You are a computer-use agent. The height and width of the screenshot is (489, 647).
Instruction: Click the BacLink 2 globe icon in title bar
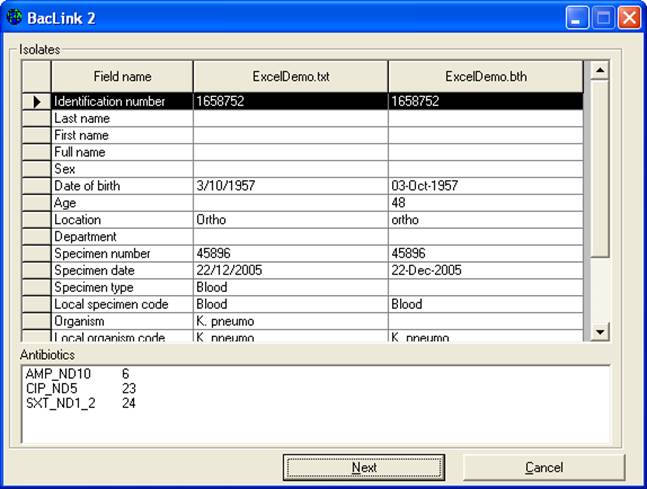point(14,18)
